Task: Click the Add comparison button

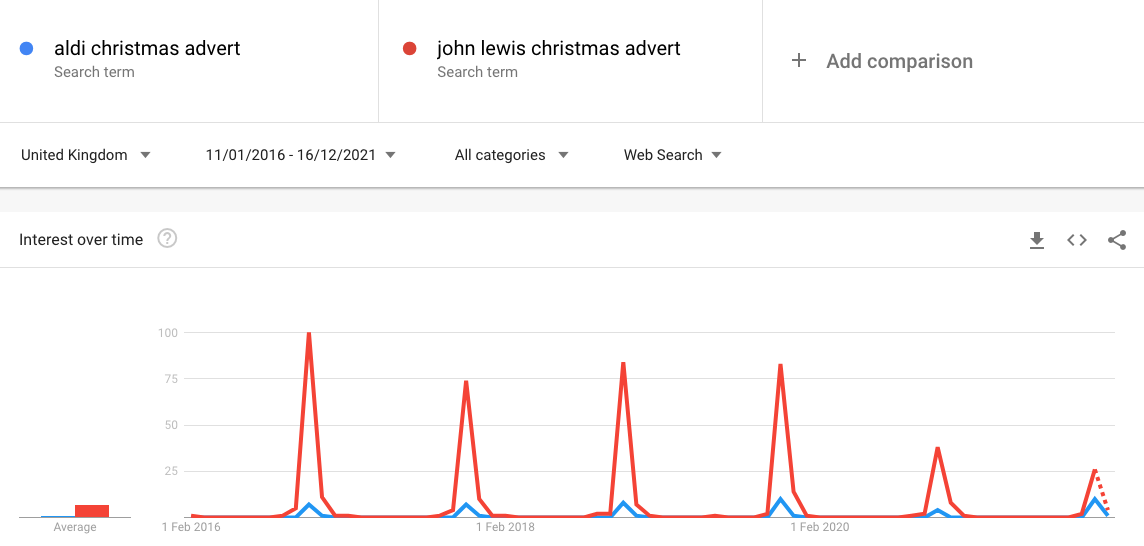Action: click(882, 61)
